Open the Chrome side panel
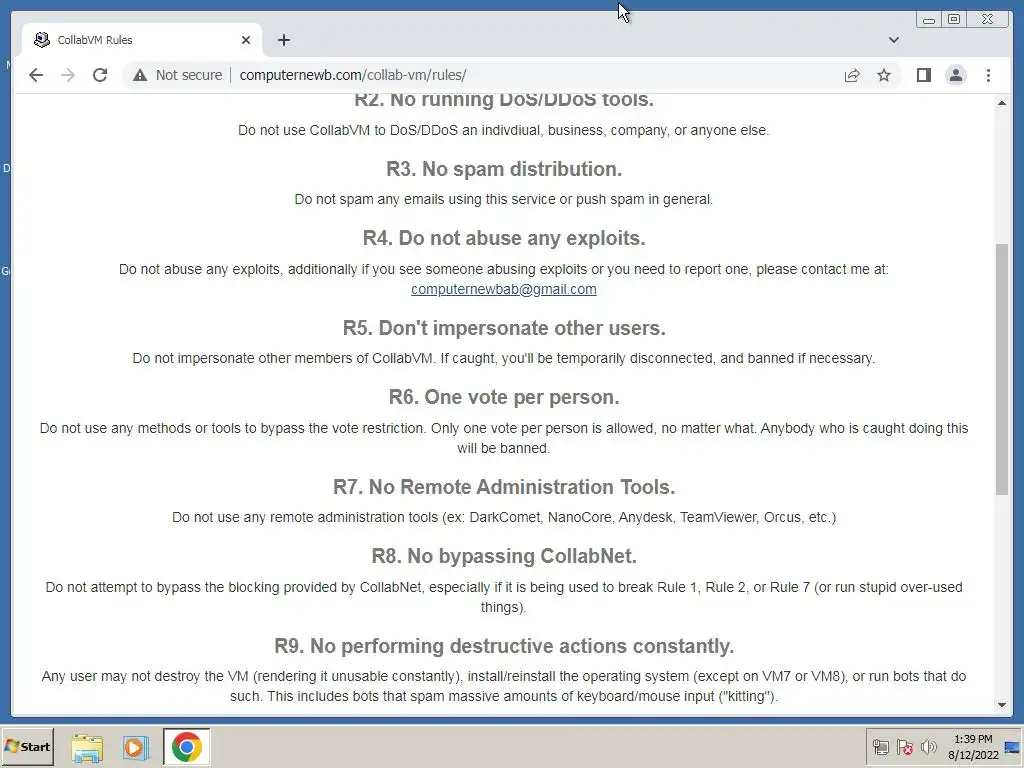Image resolution: width=1024 pixels, height=768 pixels. [x=923, y=75]
